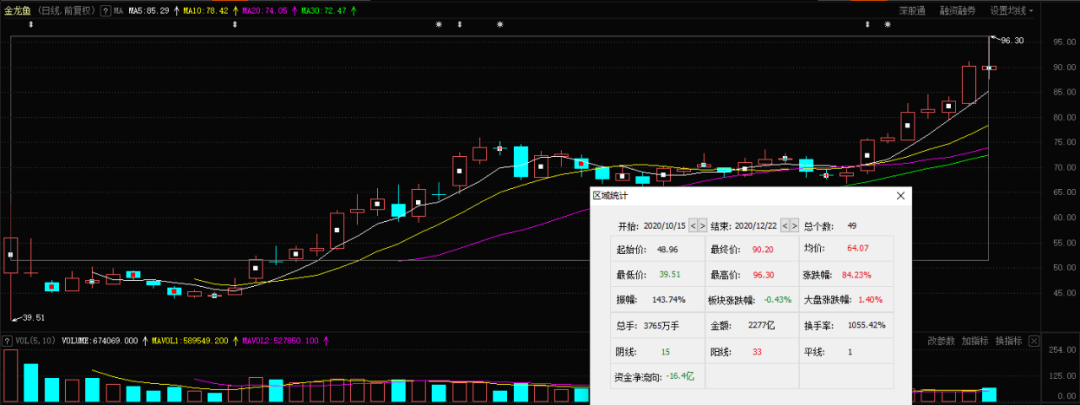Click the 起始价 value 48.96
Image resolution: width=1080 pixels, height=405 pixels.
point(667,249)
